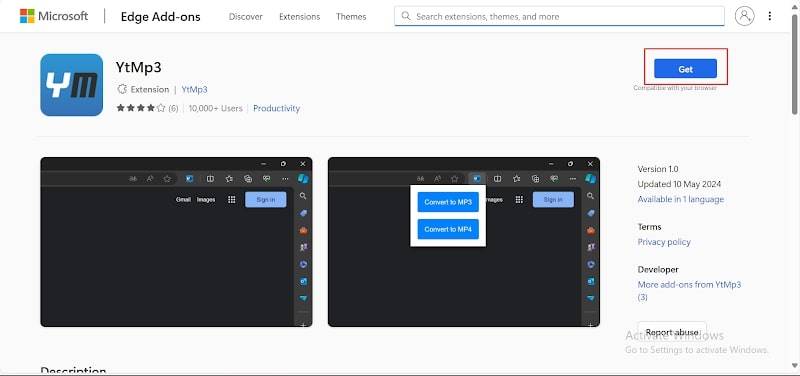
Task: Click the Compatible with your browser text
Action: (675, 88)
